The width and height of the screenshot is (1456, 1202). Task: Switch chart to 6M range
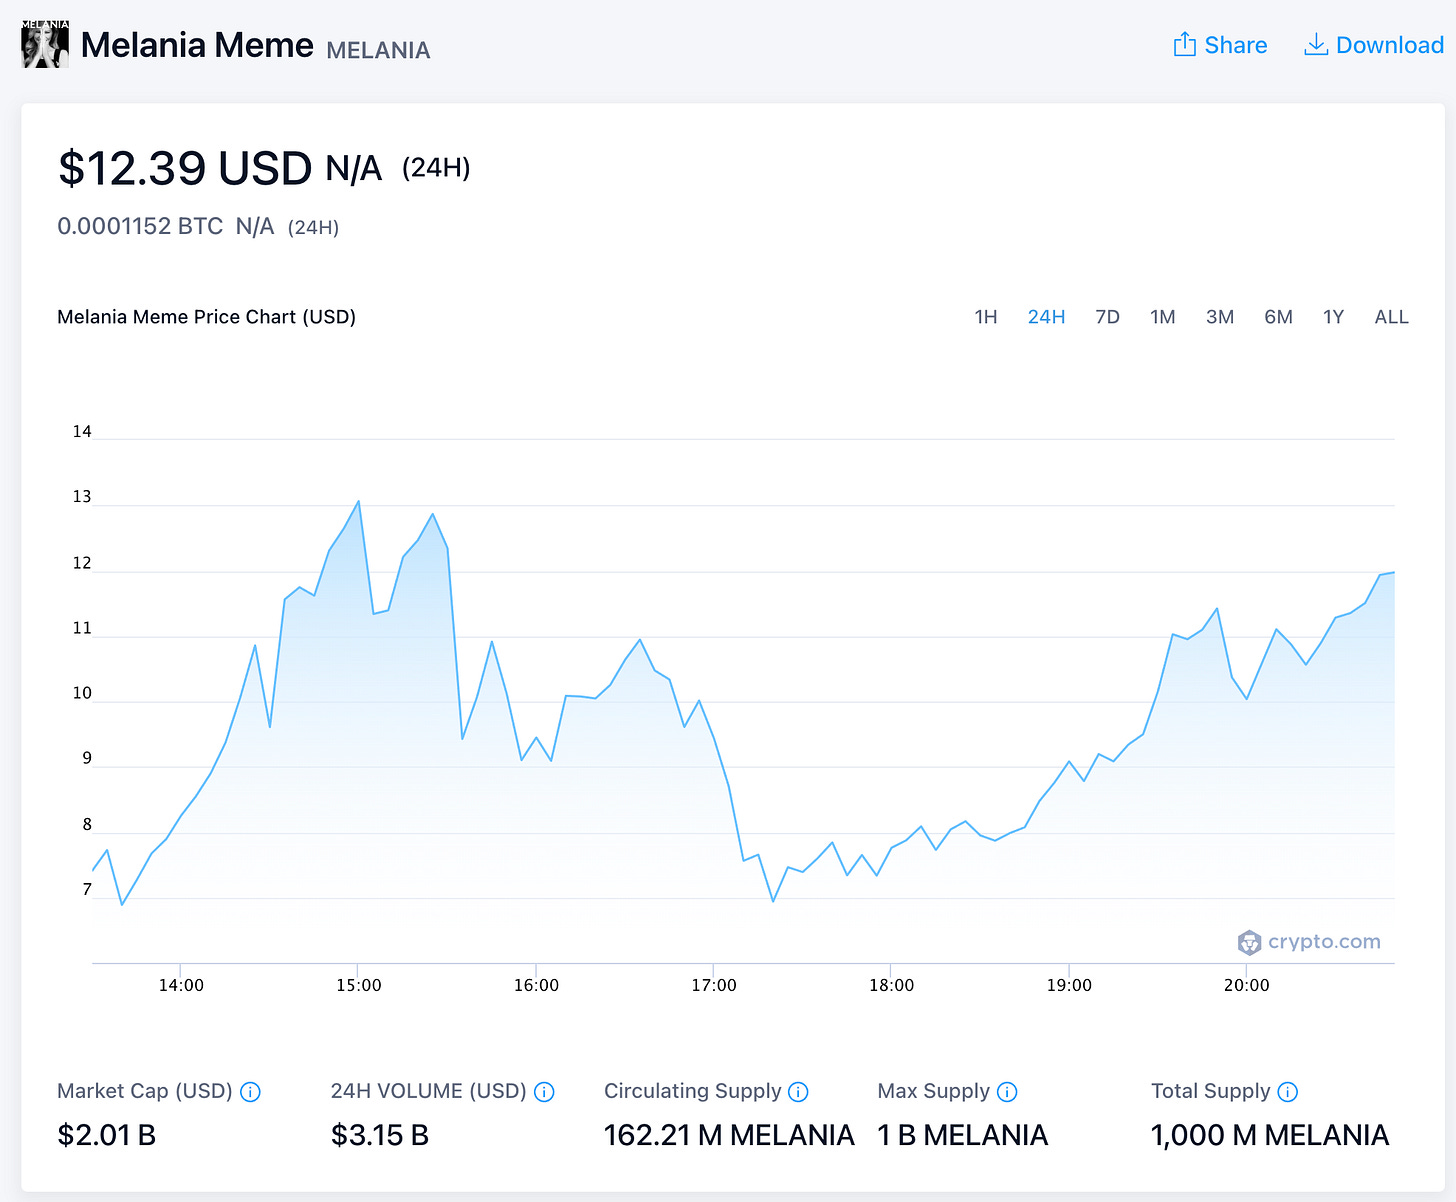coord(1278,317)
